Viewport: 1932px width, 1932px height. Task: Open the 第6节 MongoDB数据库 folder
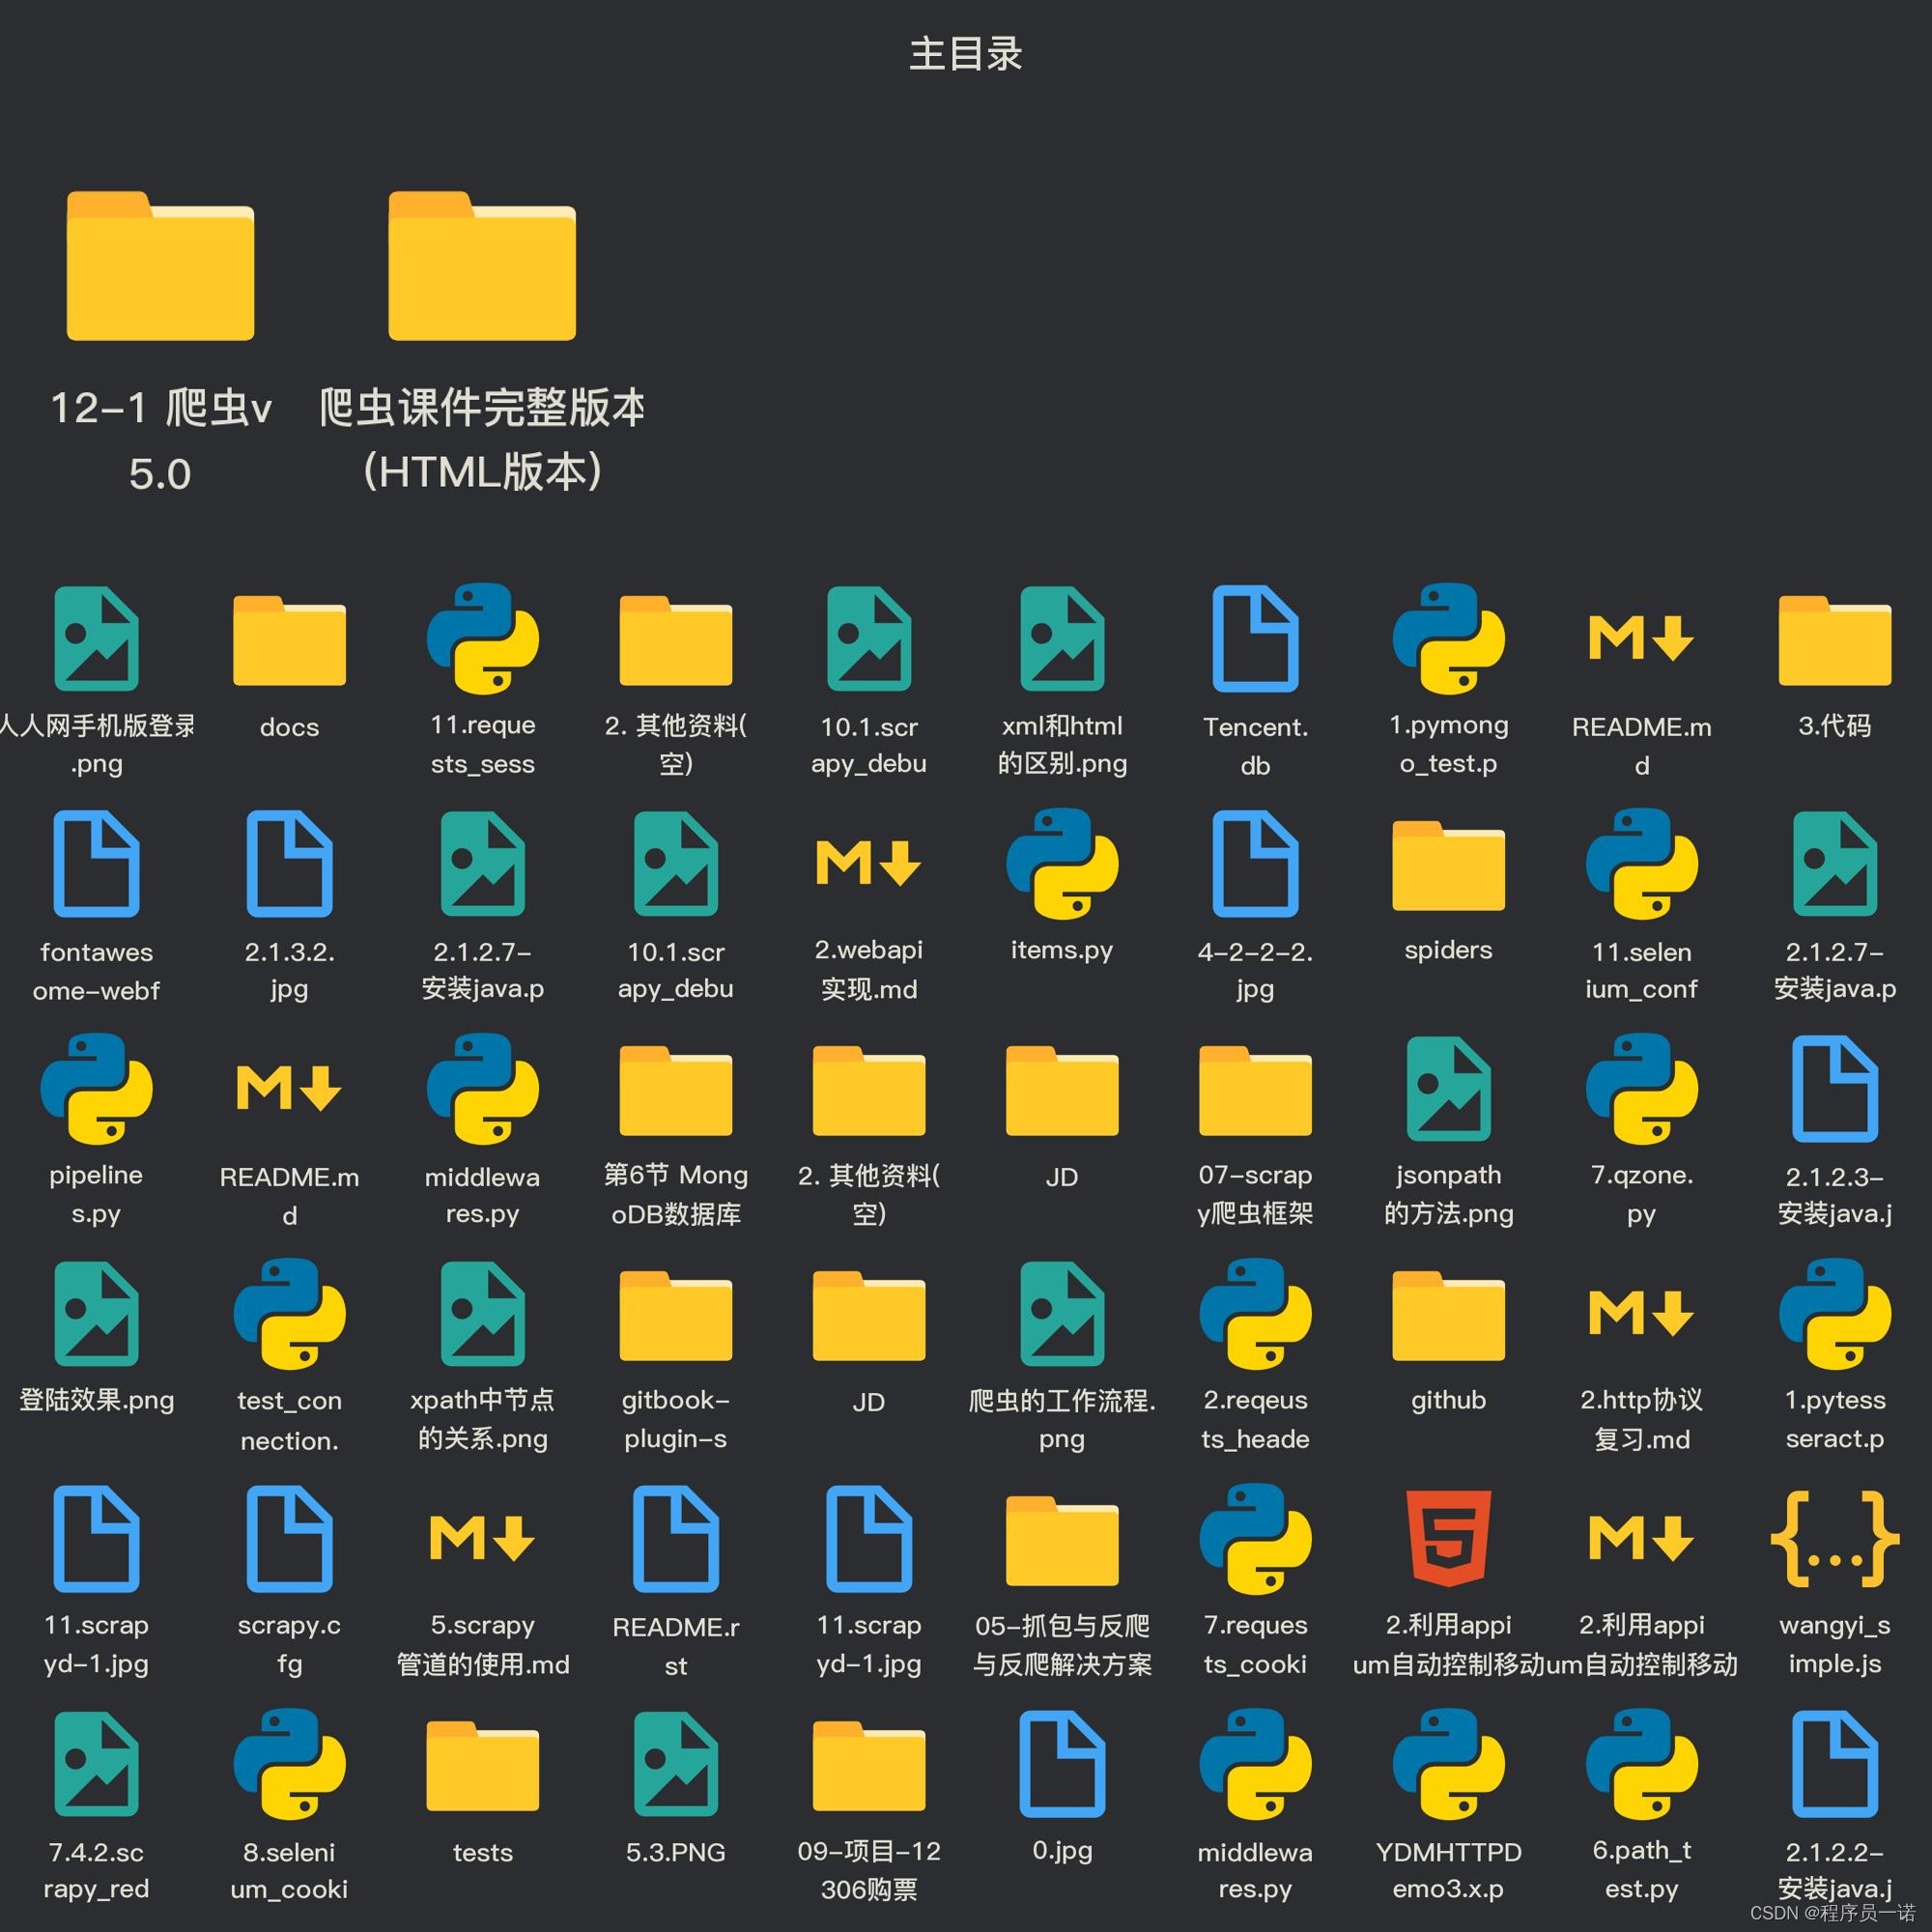point(676,1091)
